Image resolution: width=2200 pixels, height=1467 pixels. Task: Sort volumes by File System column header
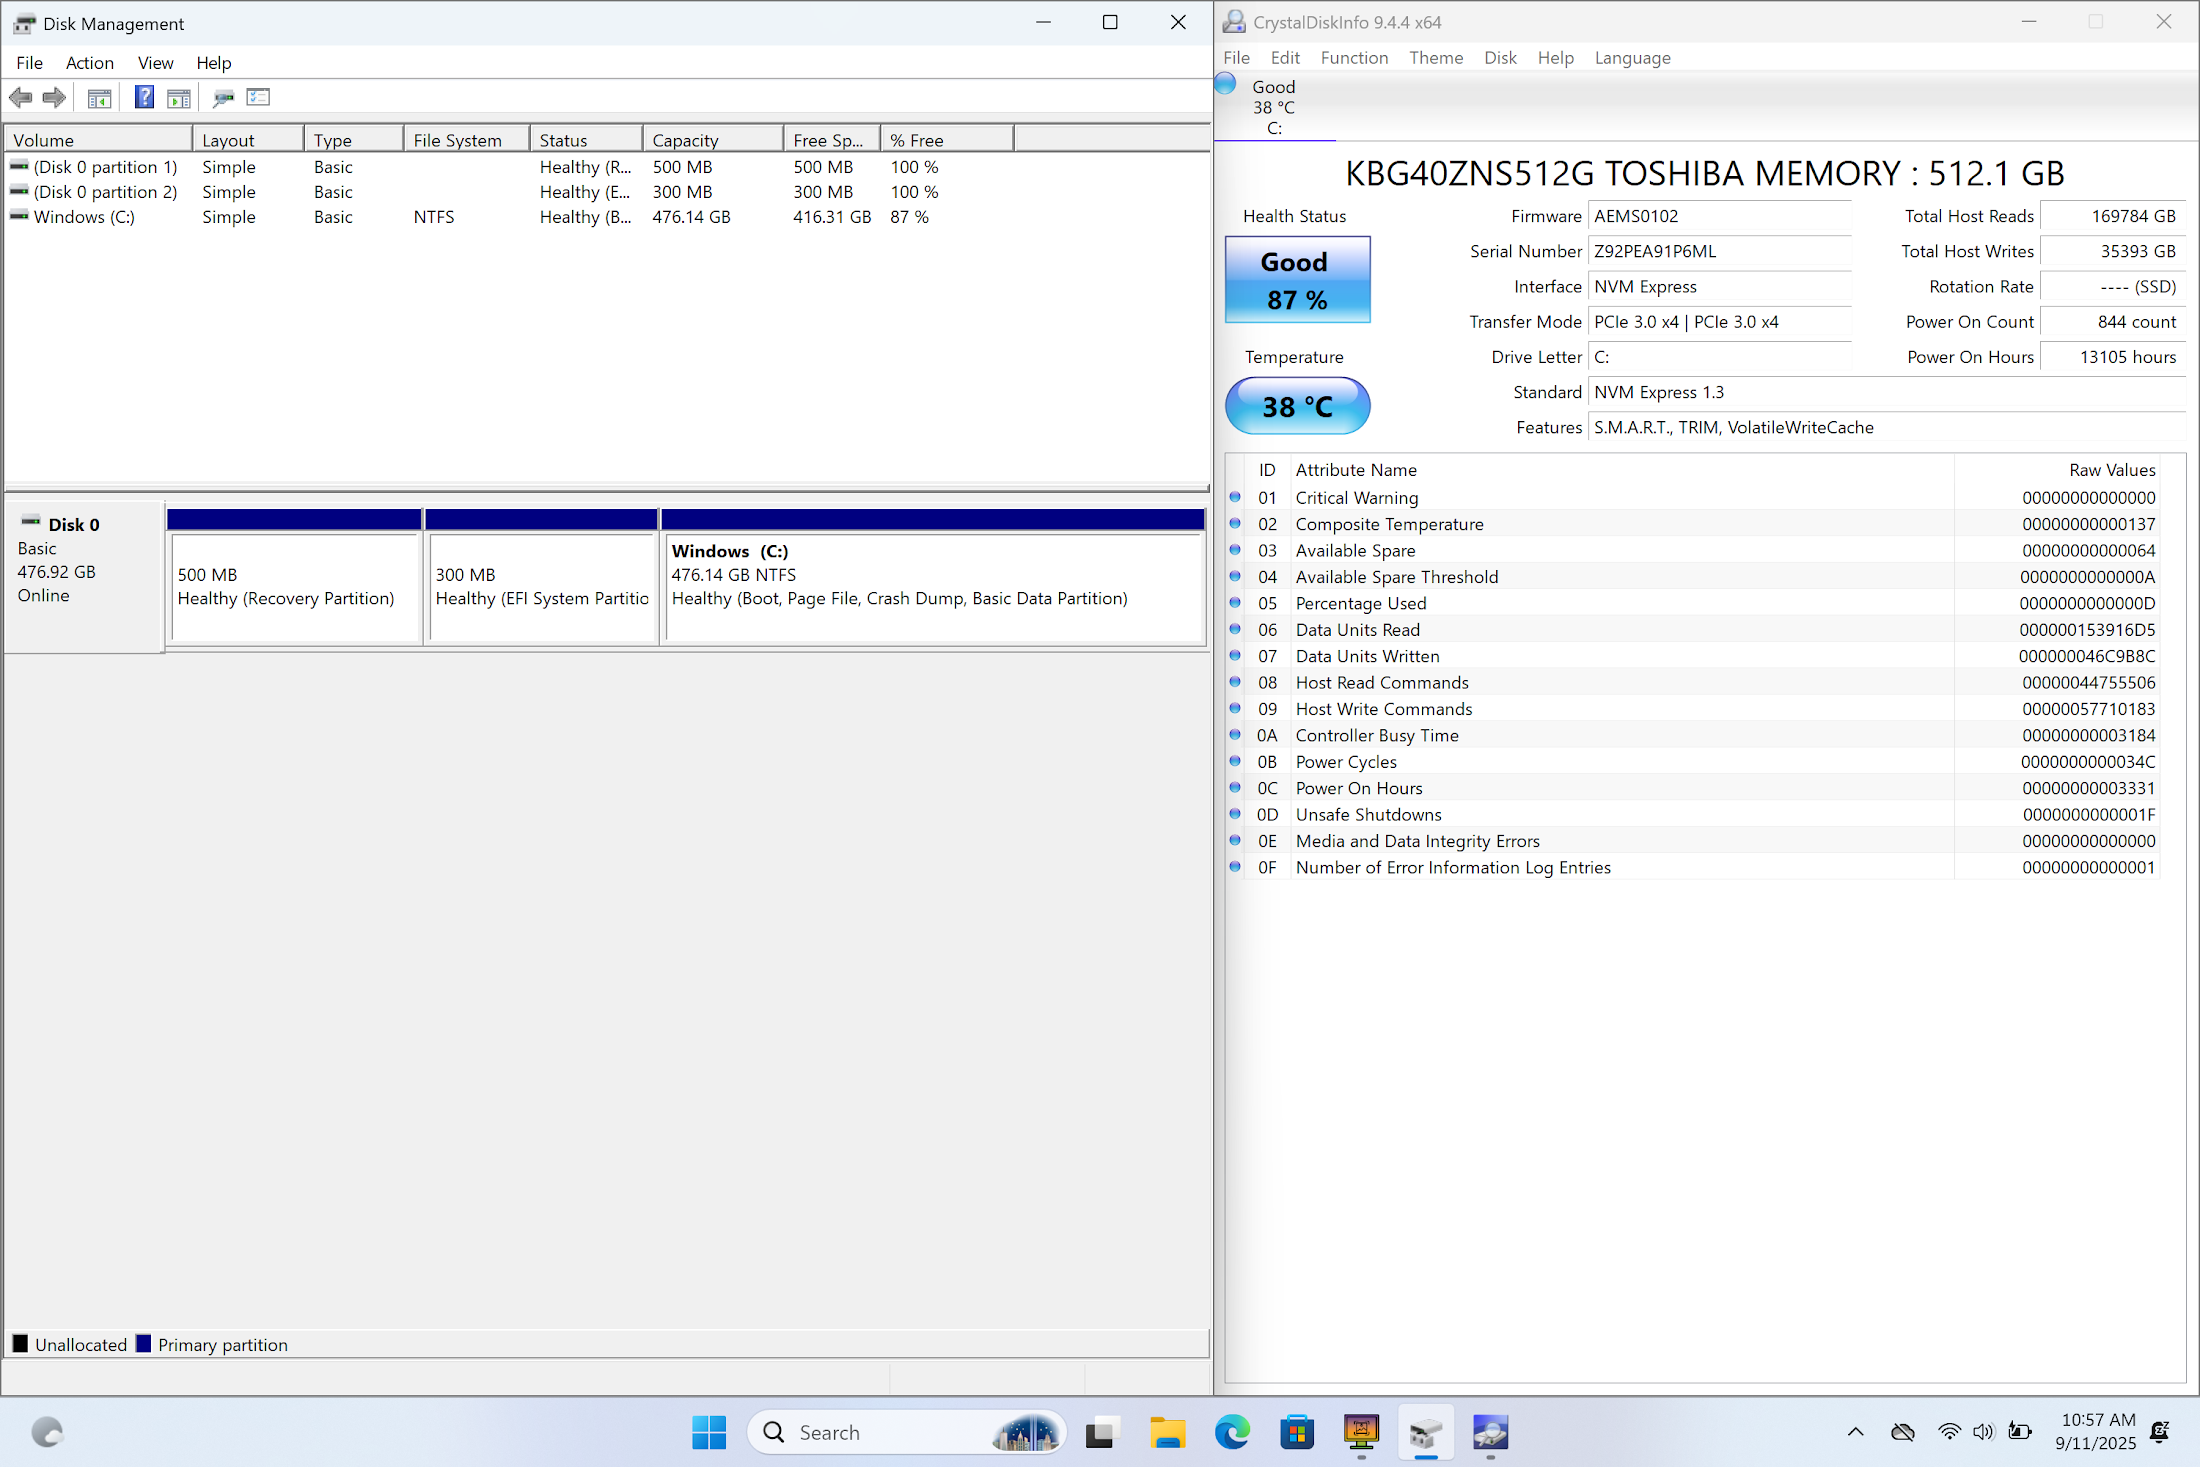(x=466, y=140)
